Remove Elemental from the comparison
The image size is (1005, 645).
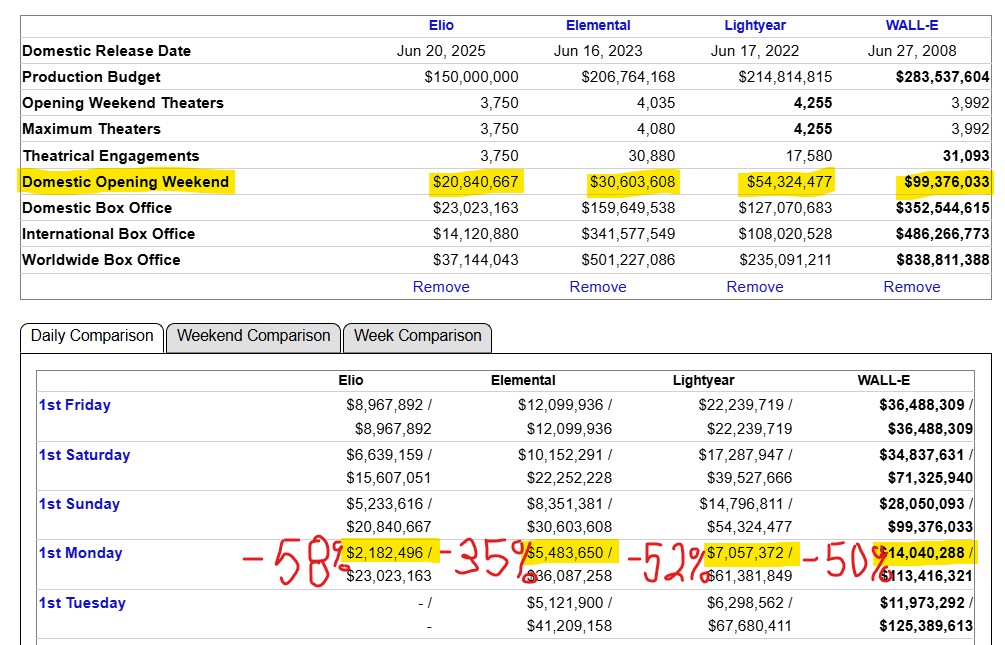[598, 287]
